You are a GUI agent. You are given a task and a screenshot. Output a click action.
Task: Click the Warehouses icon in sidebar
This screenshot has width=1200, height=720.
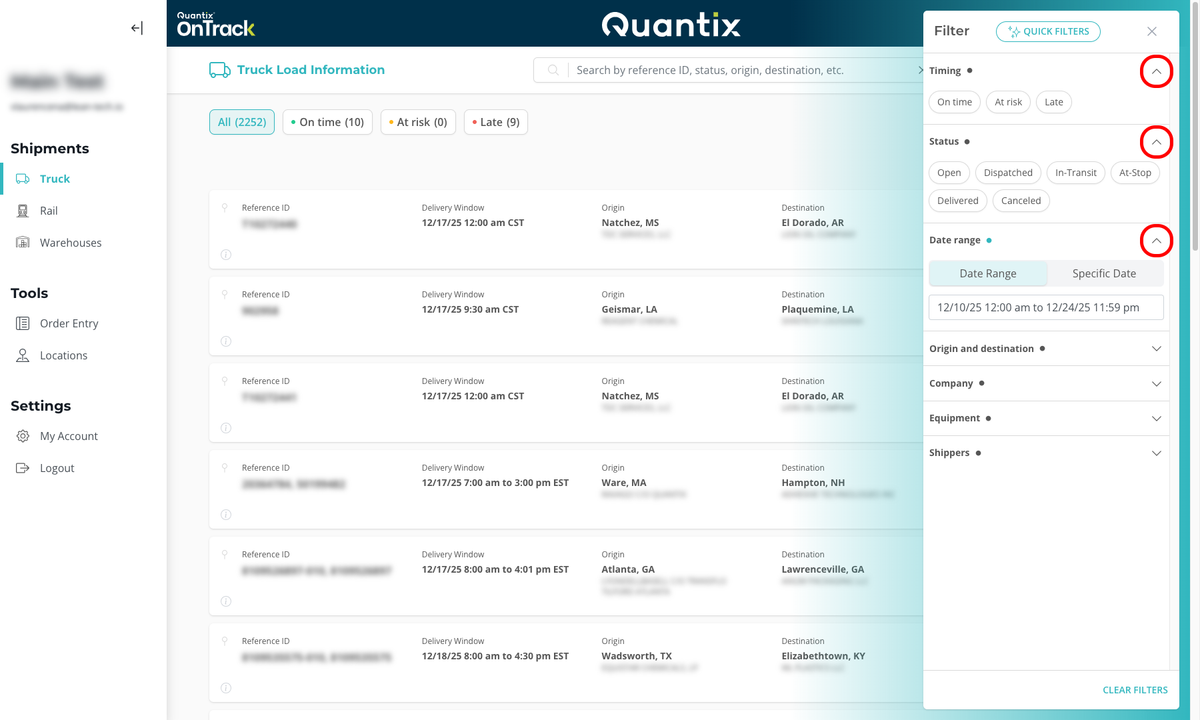point(23,243)
